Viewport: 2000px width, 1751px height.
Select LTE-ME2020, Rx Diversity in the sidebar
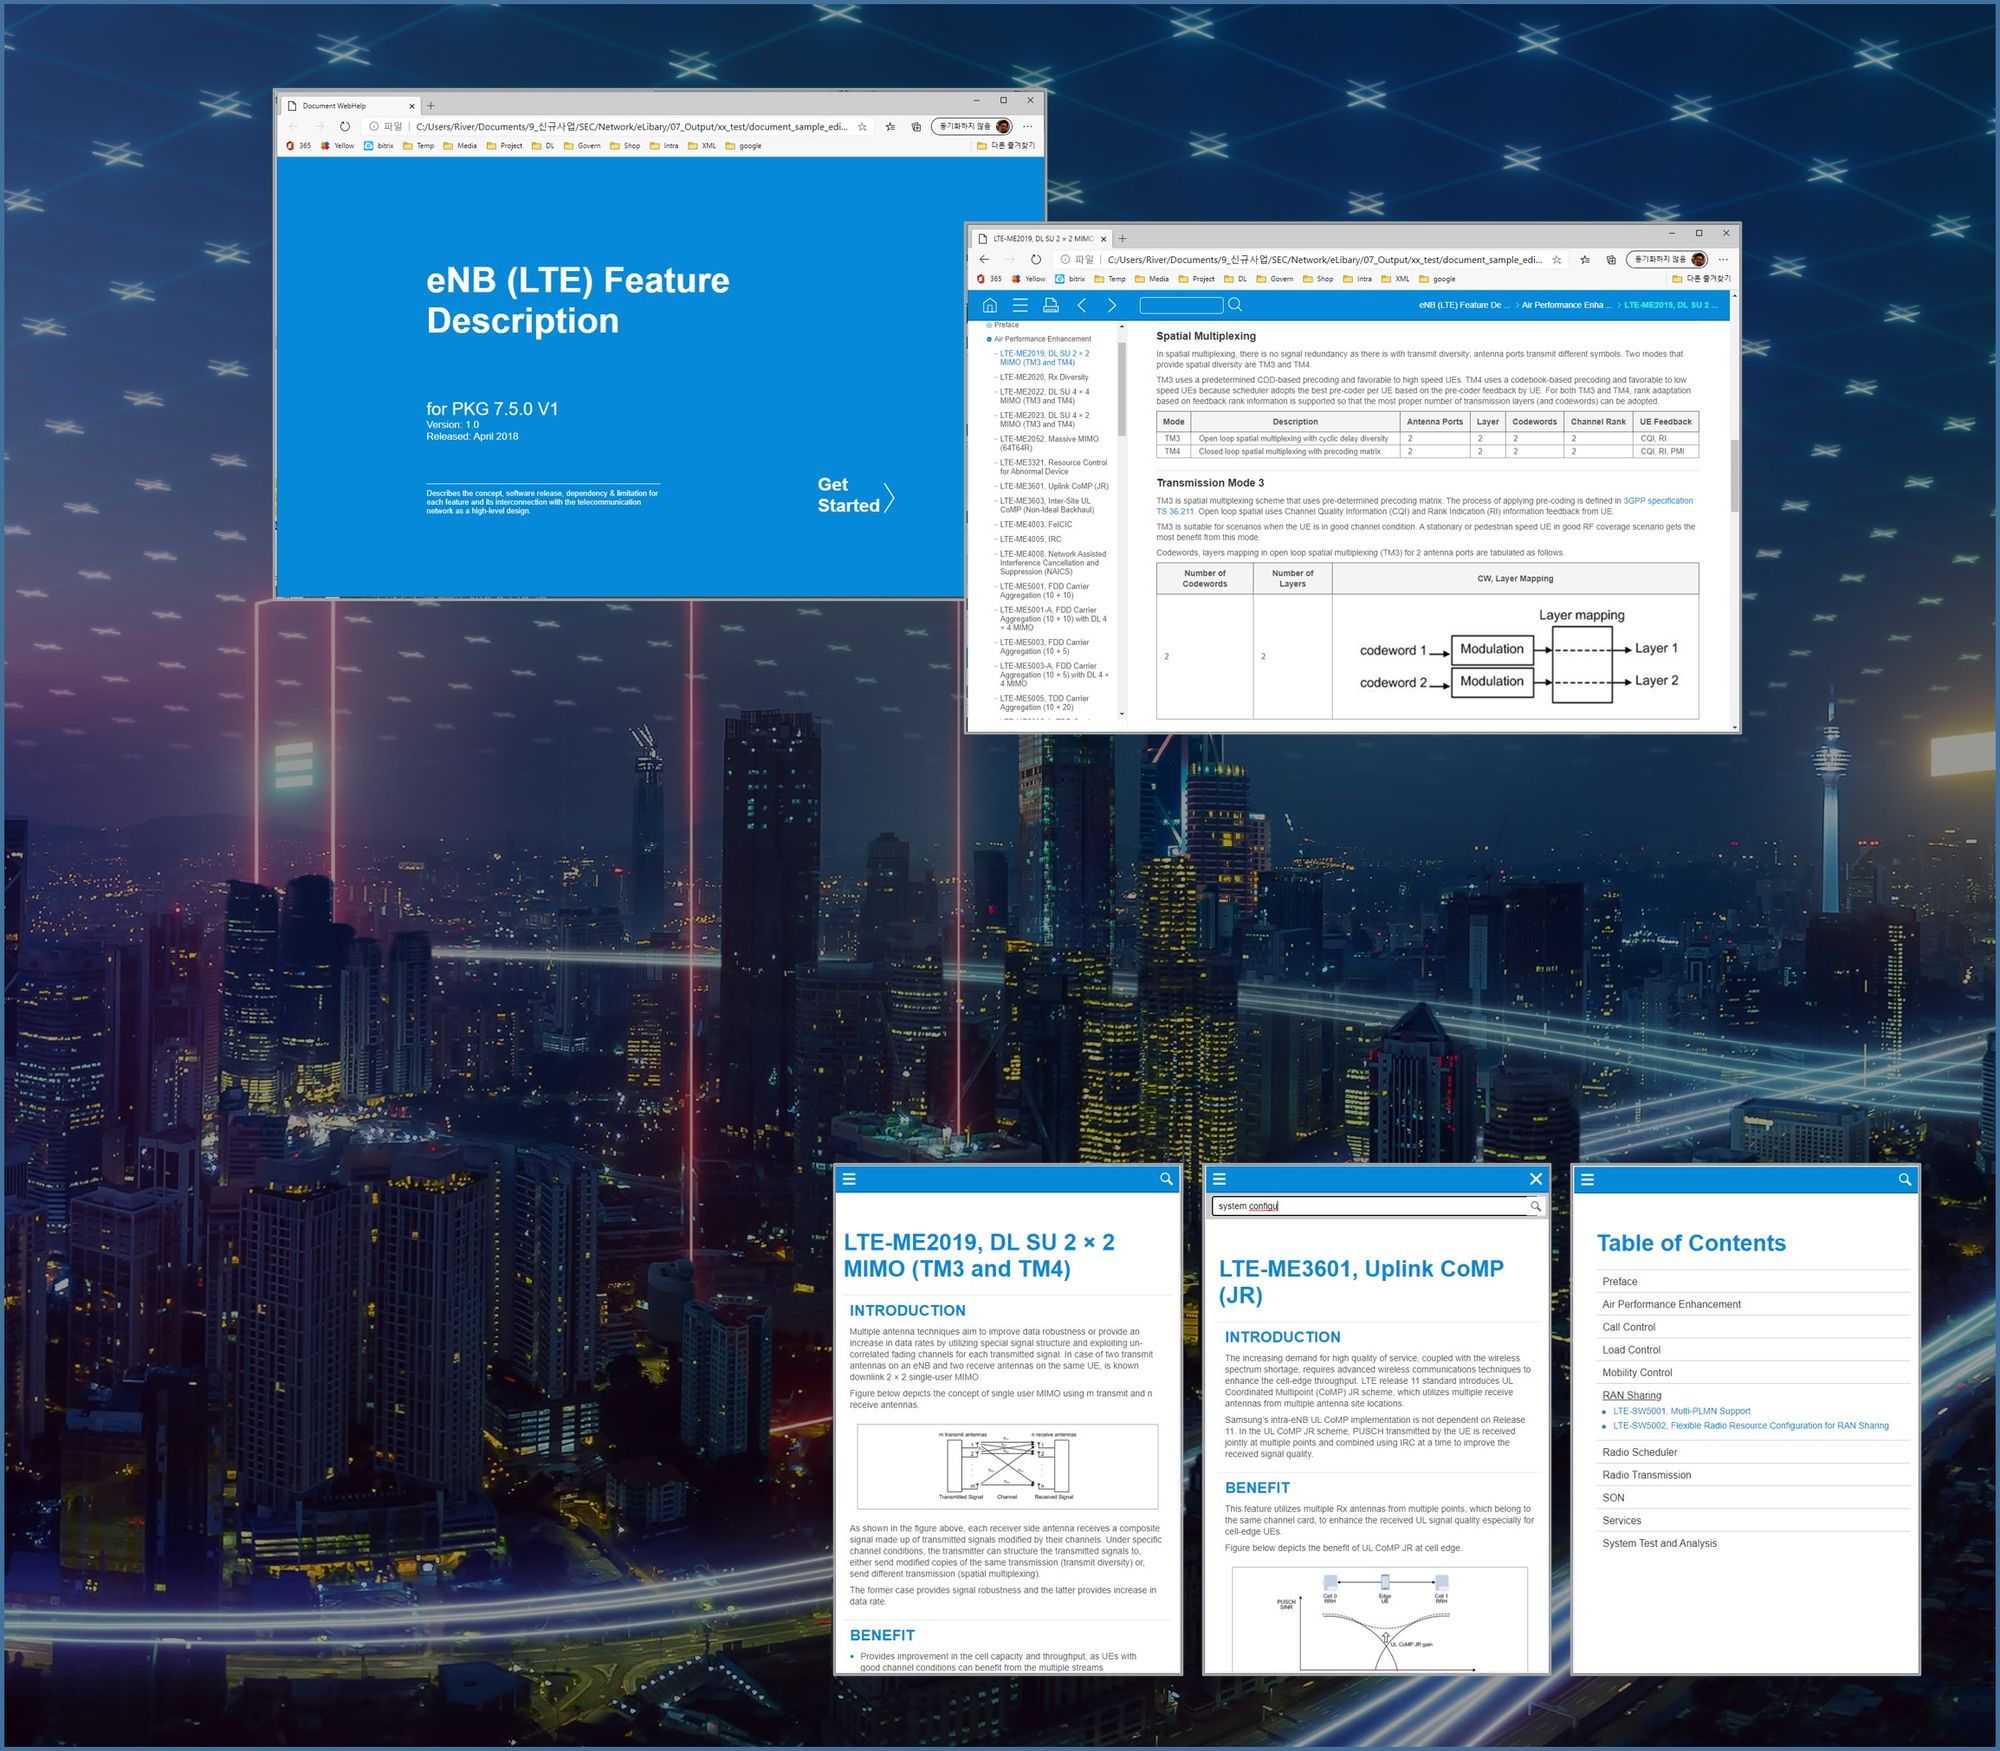tap(1043, 377)
